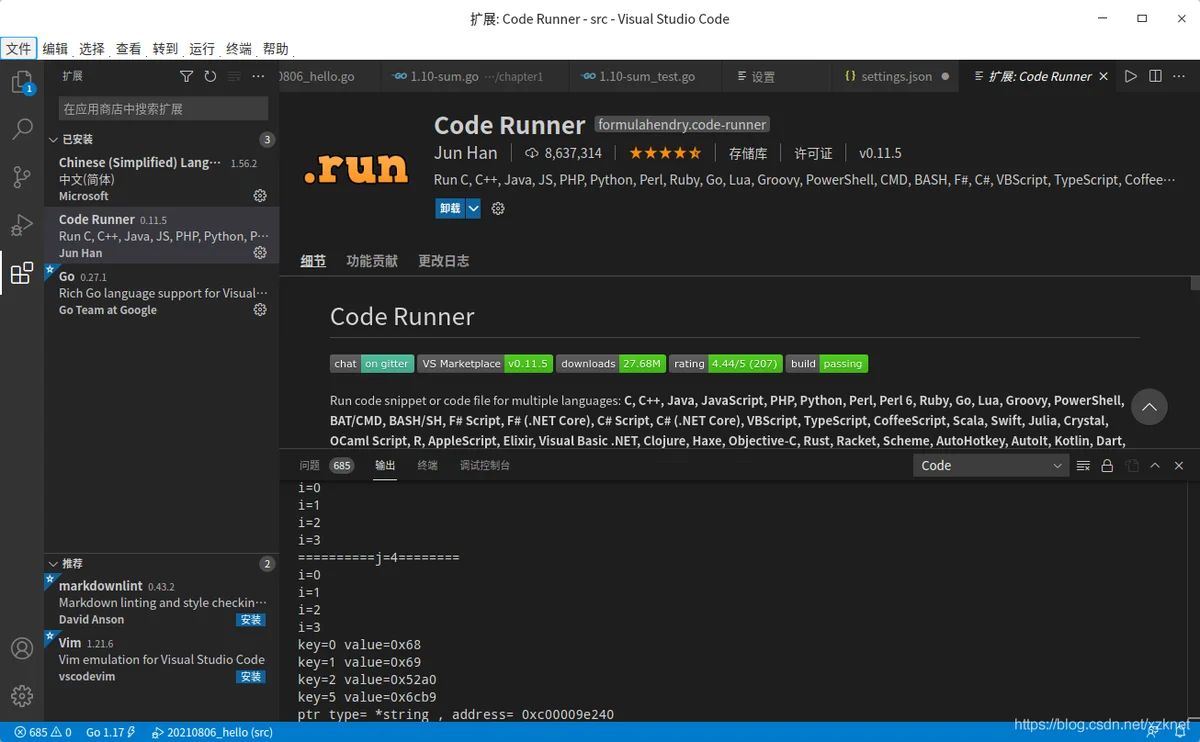Install the Vim extension
Image resolution: width=1200 pixels, height=742 pixels.
(x=251, y=677)
